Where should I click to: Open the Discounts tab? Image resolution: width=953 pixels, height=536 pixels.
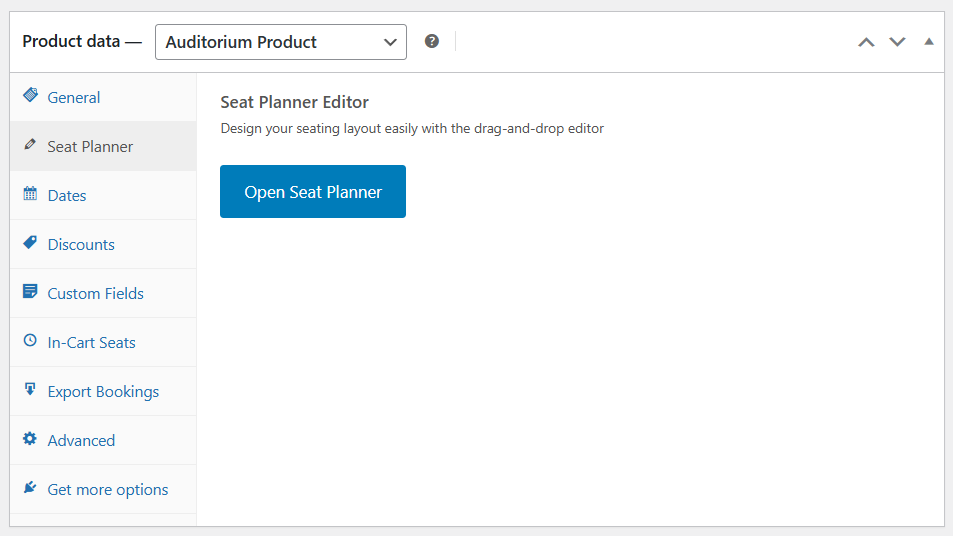point(81,244)
